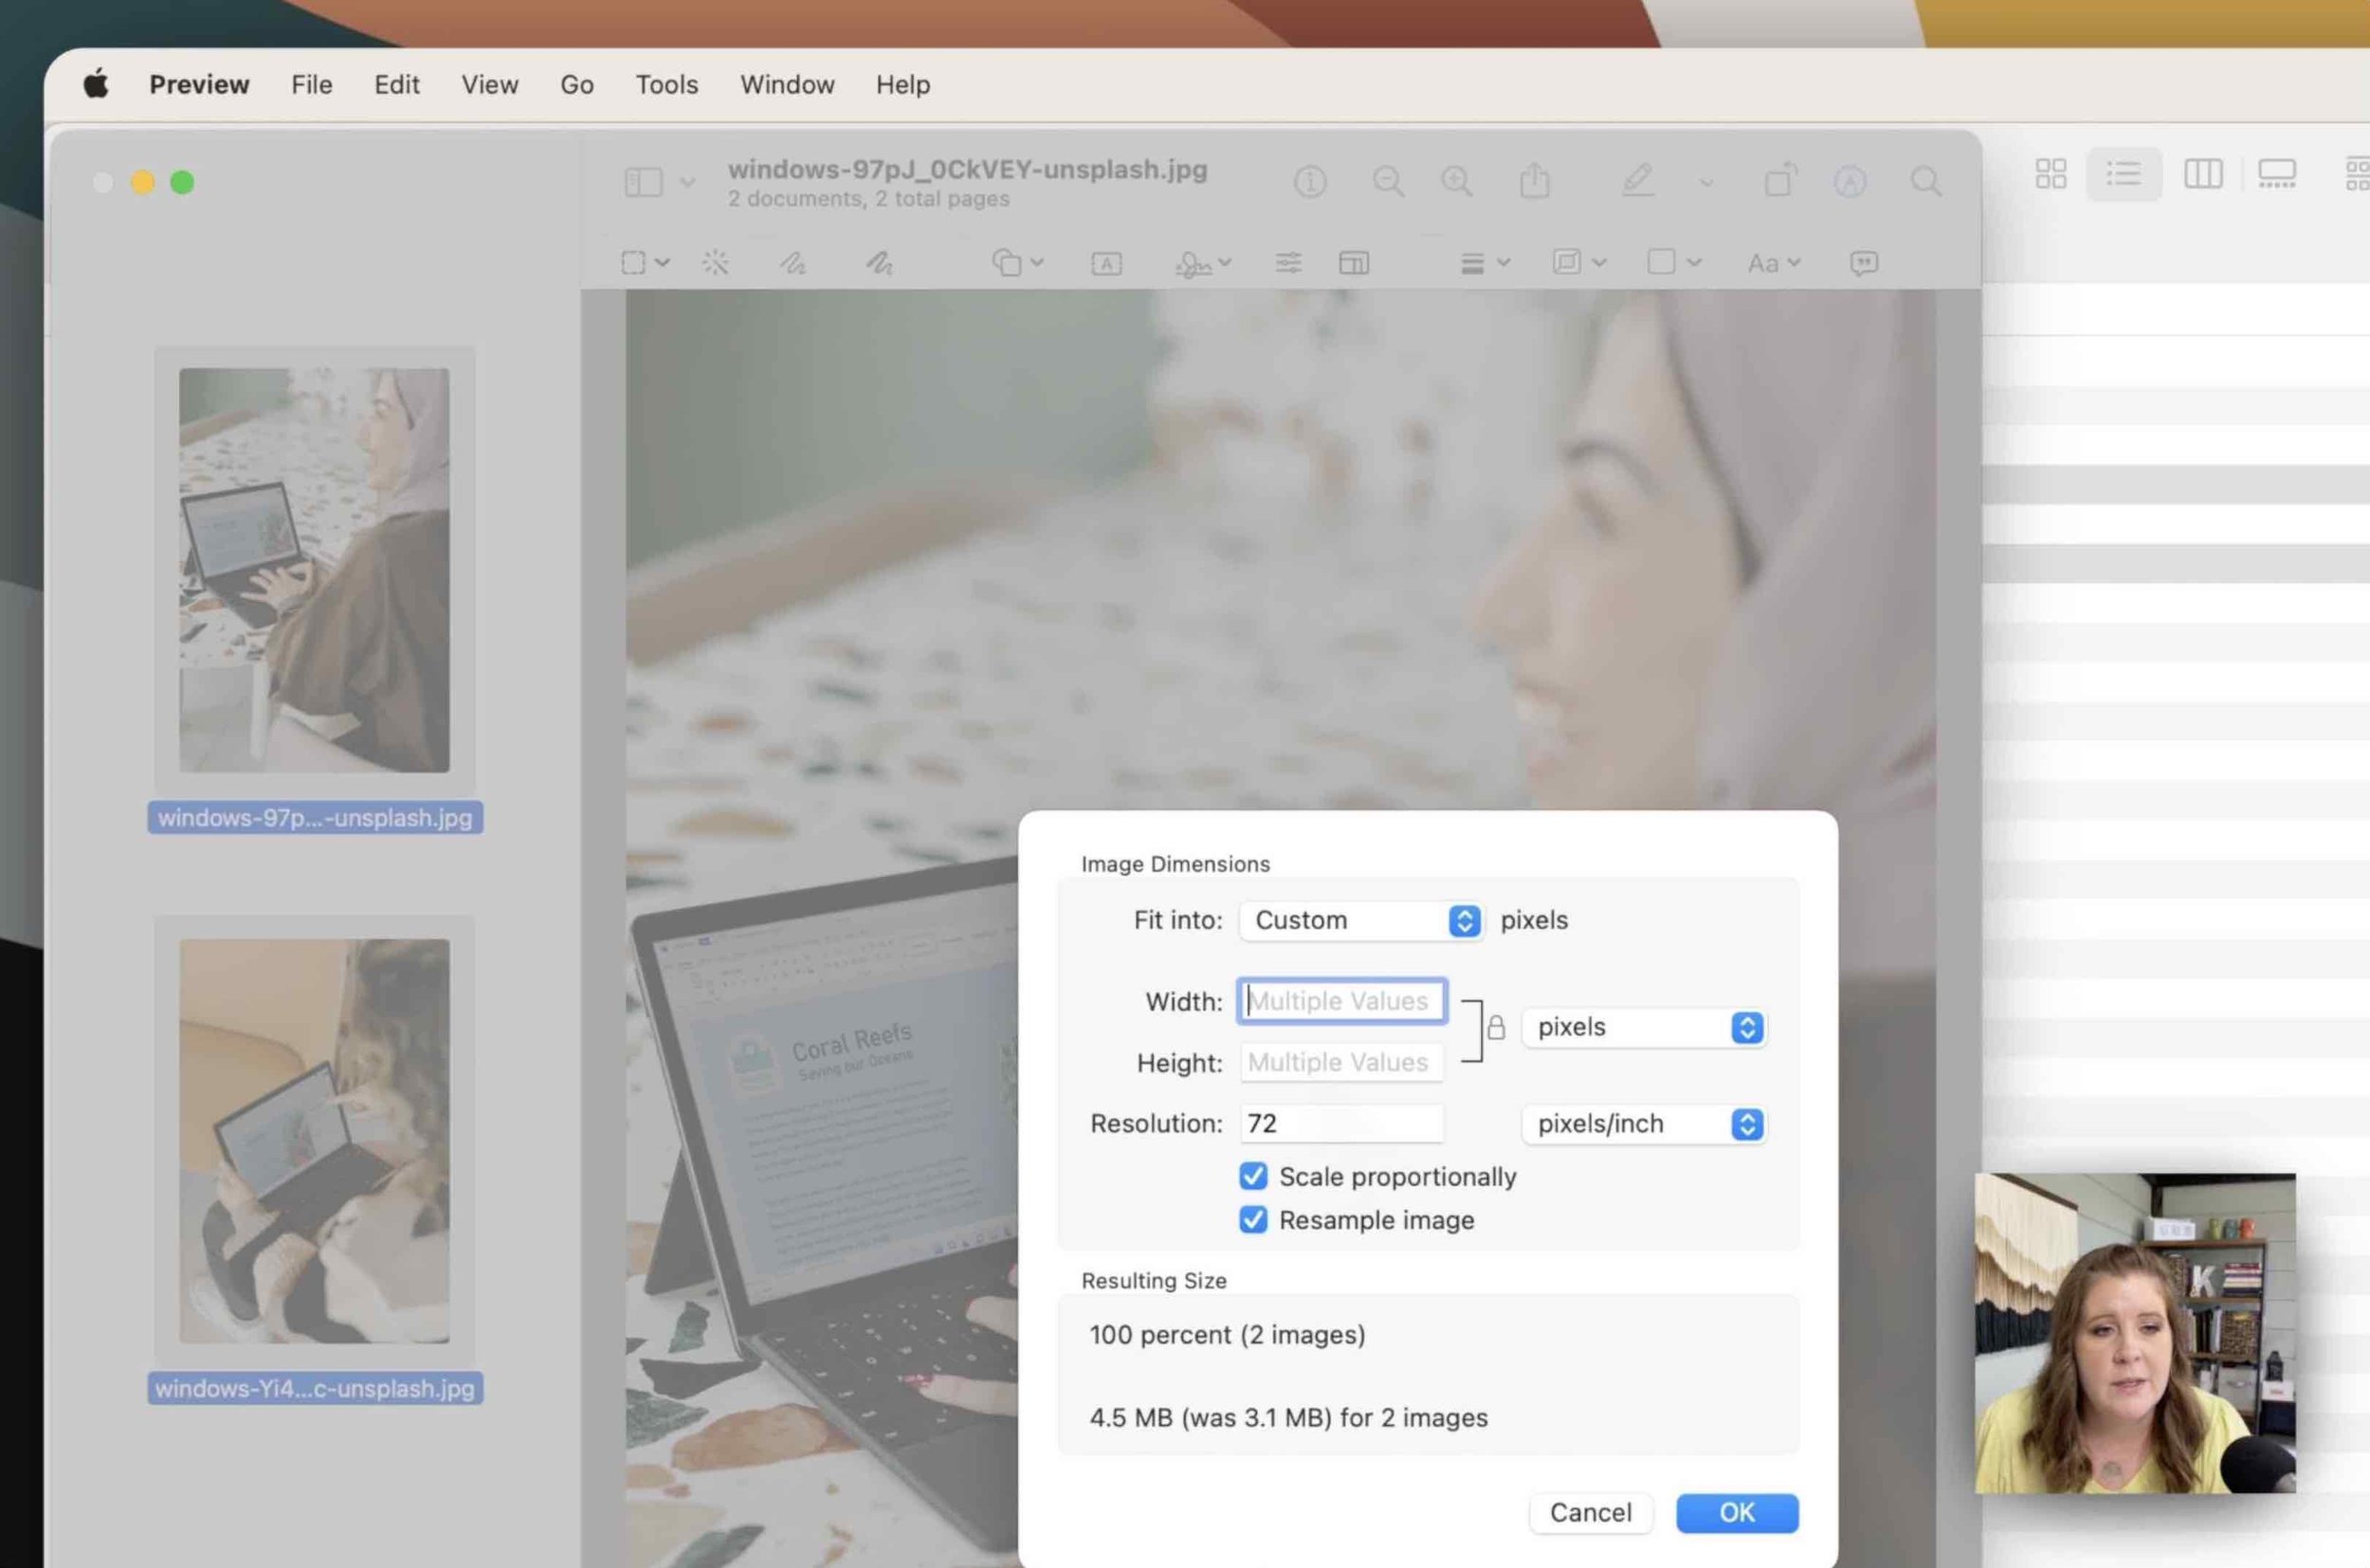Viewport: 2370px width, 1568px height.
Task: Open the Shapes tool menu
Action: [x=1017, y=263]
